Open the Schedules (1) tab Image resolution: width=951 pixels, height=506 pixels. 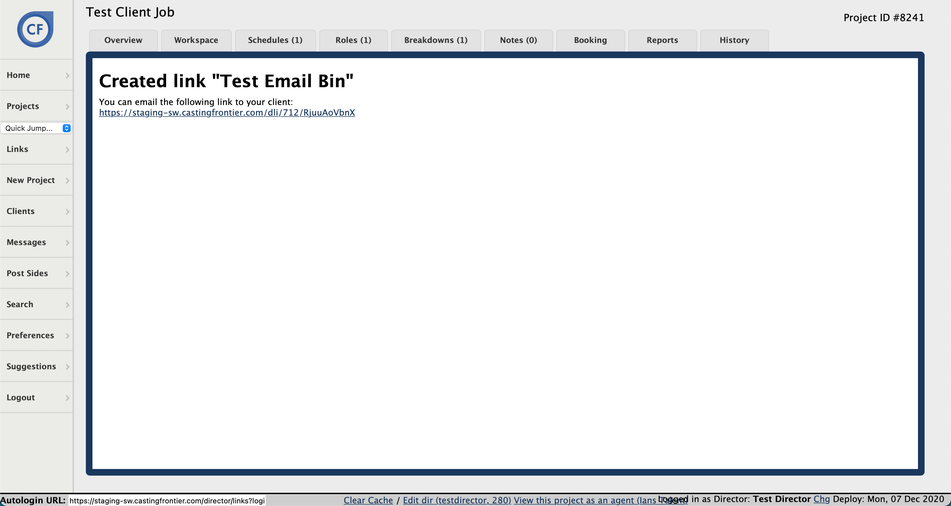coord(275,40)
